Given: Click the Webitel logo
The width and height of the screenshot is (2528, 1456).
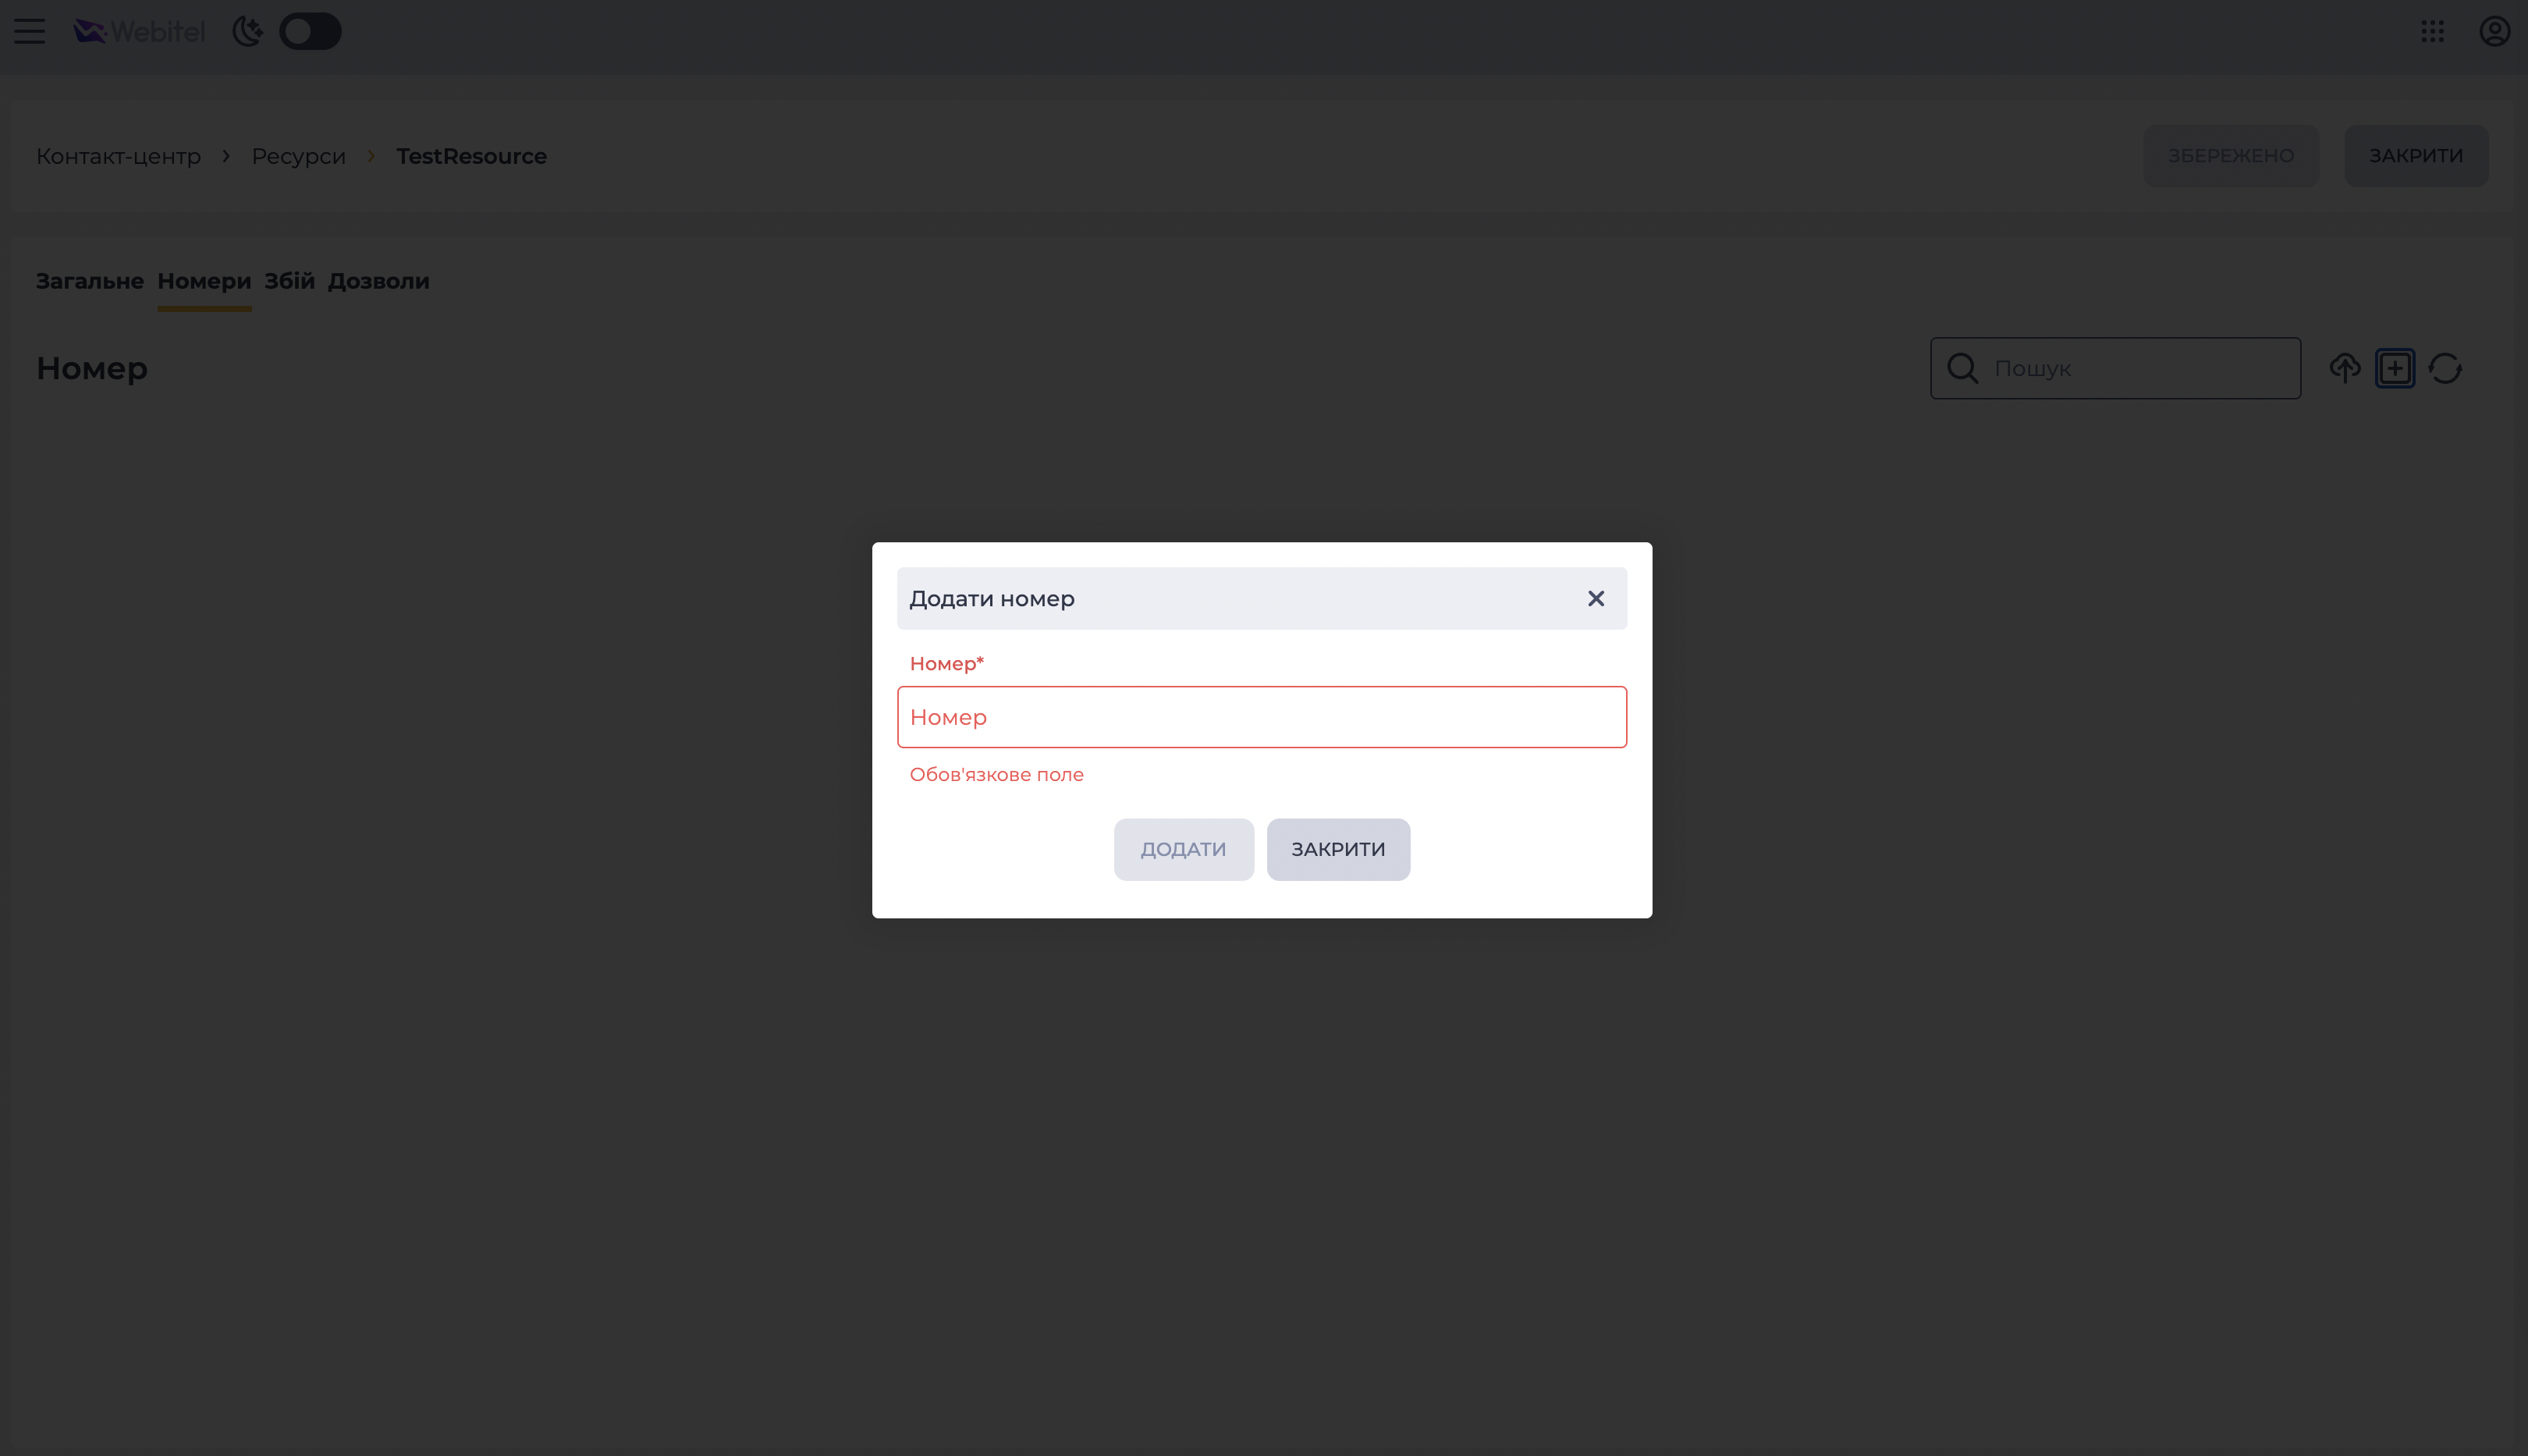Looking at the screenshot, I should [139, 32].
